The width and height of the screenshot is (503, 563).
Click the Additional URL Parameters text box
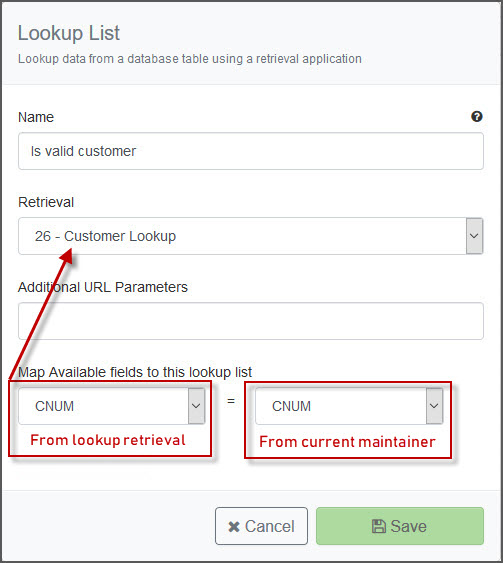pyautogui.click(x=251, y=321)
